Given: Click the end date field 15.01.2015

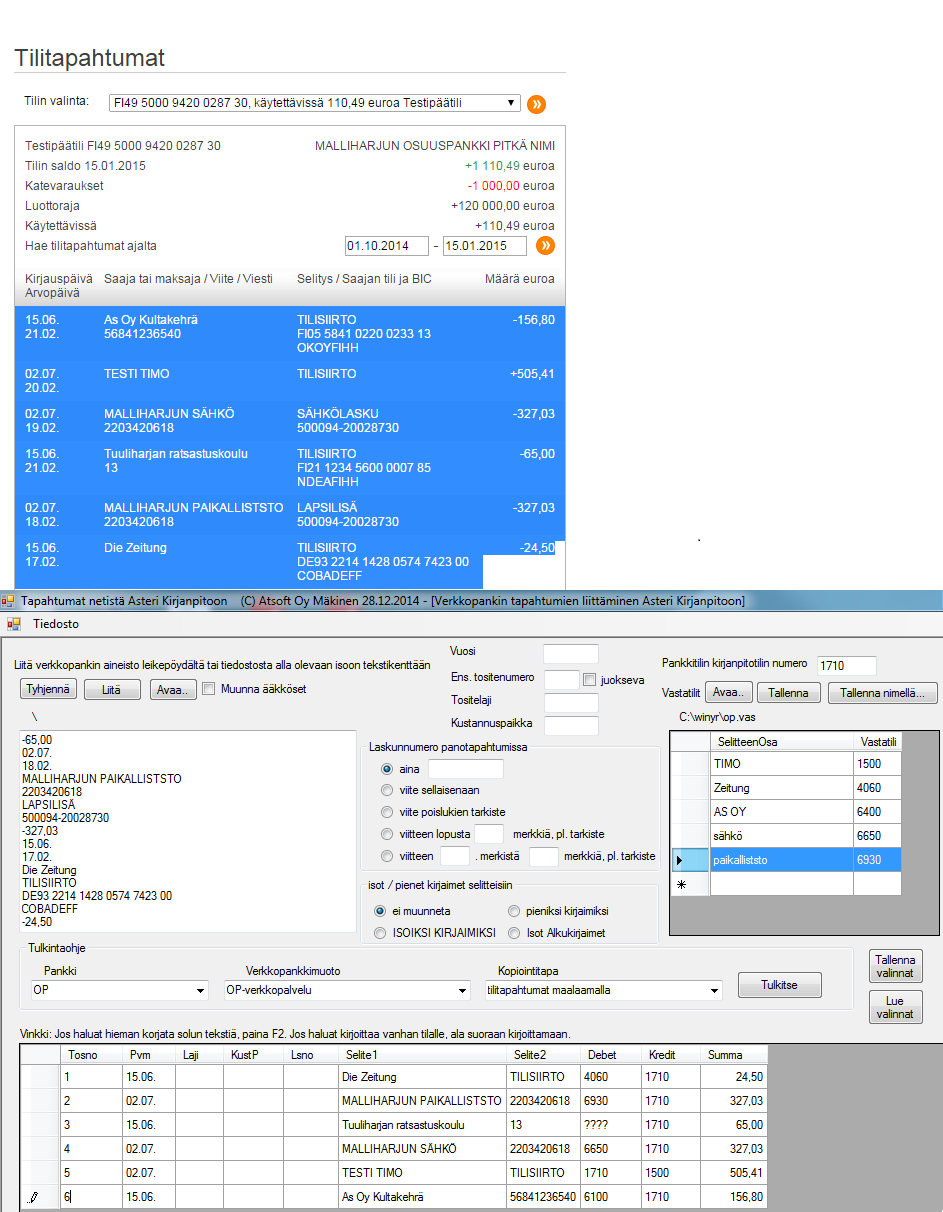Looking at the screenshot, I should (x=485, y=246).
